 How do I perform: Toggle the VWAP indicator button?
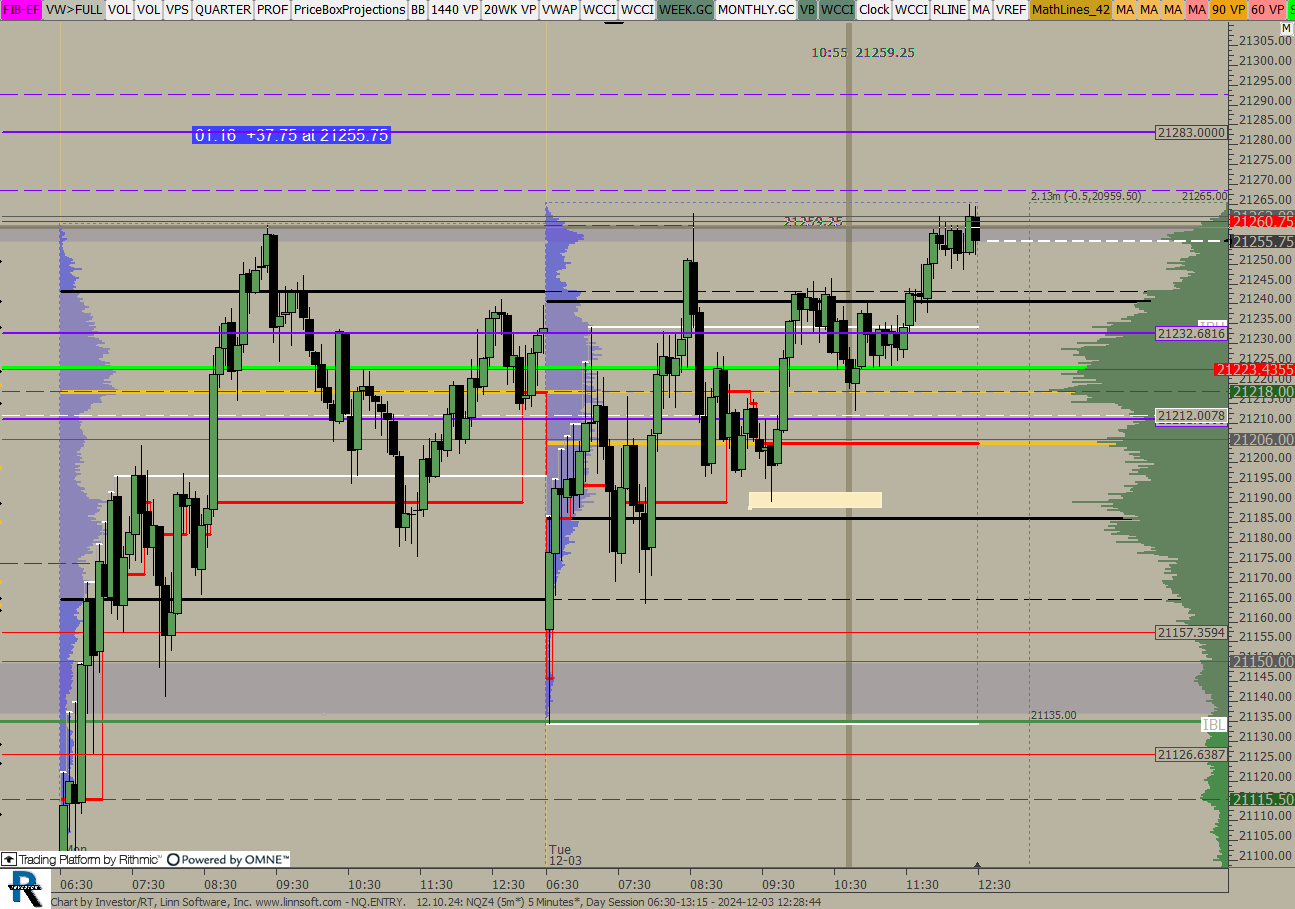click(x=559, y=9)
